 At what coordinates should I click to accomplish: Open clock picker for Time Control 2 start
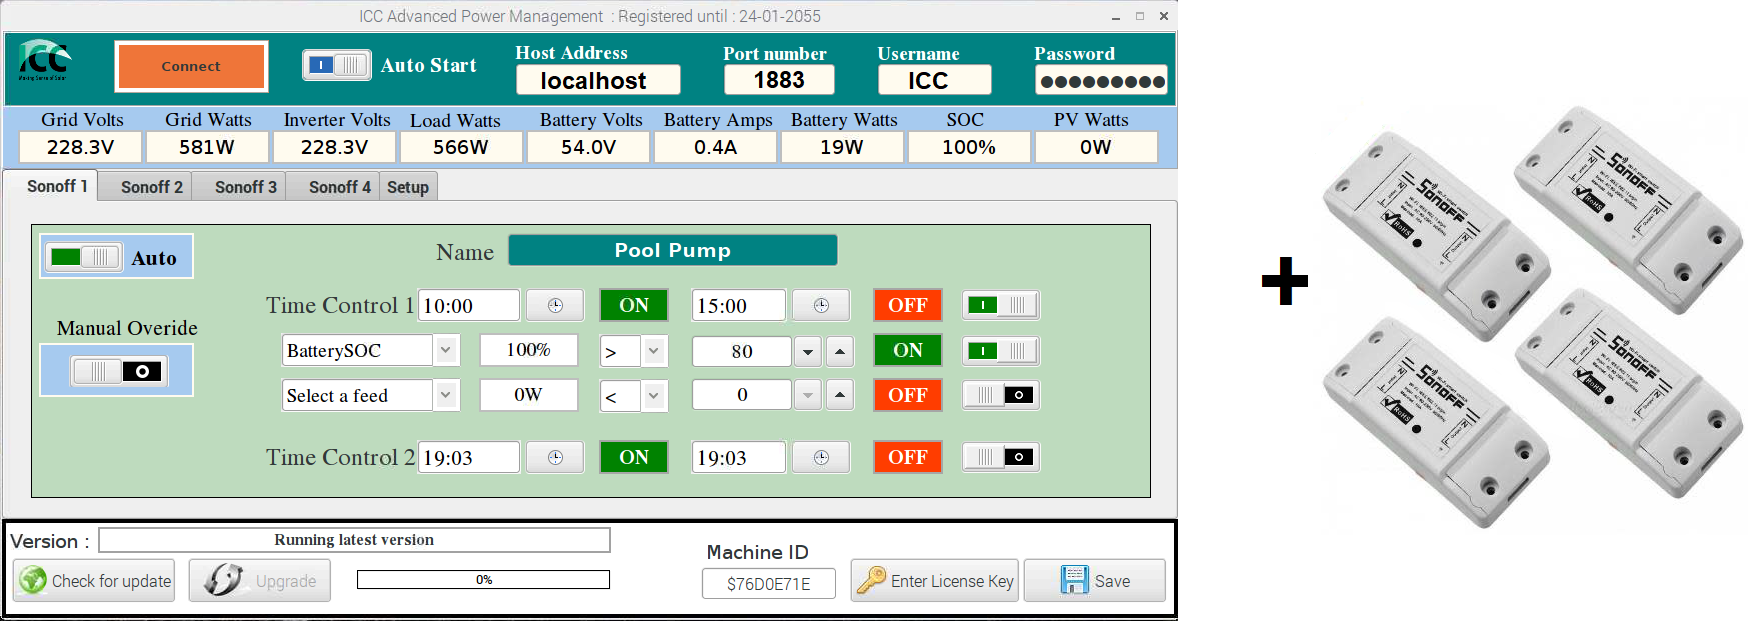[x=555, y=458]
